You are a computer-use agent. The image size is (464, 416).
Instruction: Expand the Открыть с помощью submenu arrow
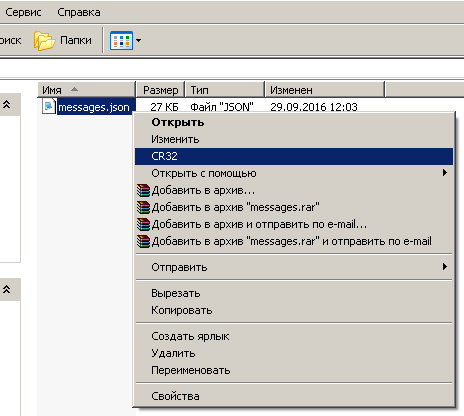(444, 173)
